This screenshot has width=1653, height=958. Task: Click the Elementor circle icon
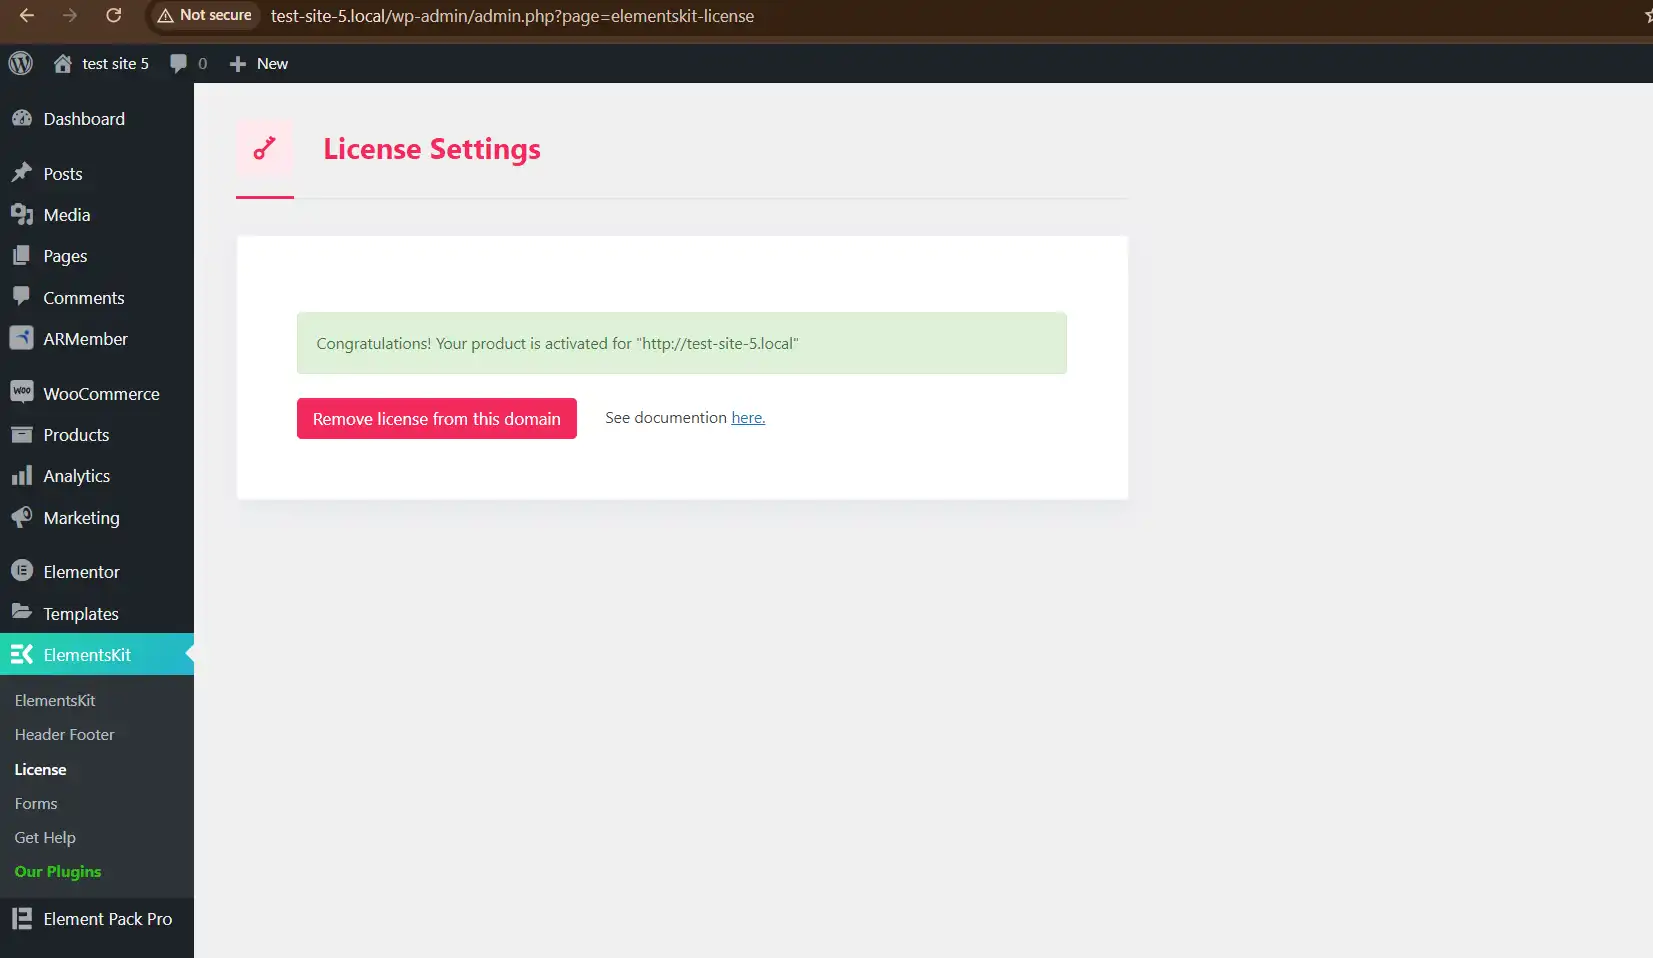pos(21,571)
